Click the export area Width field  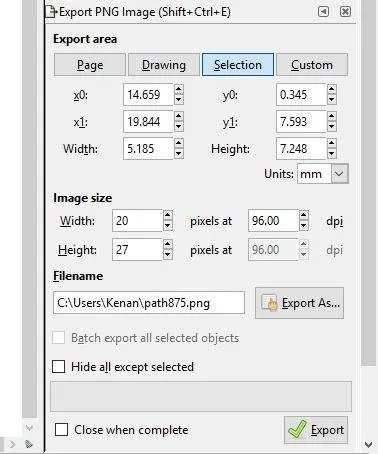coord(148,149)
